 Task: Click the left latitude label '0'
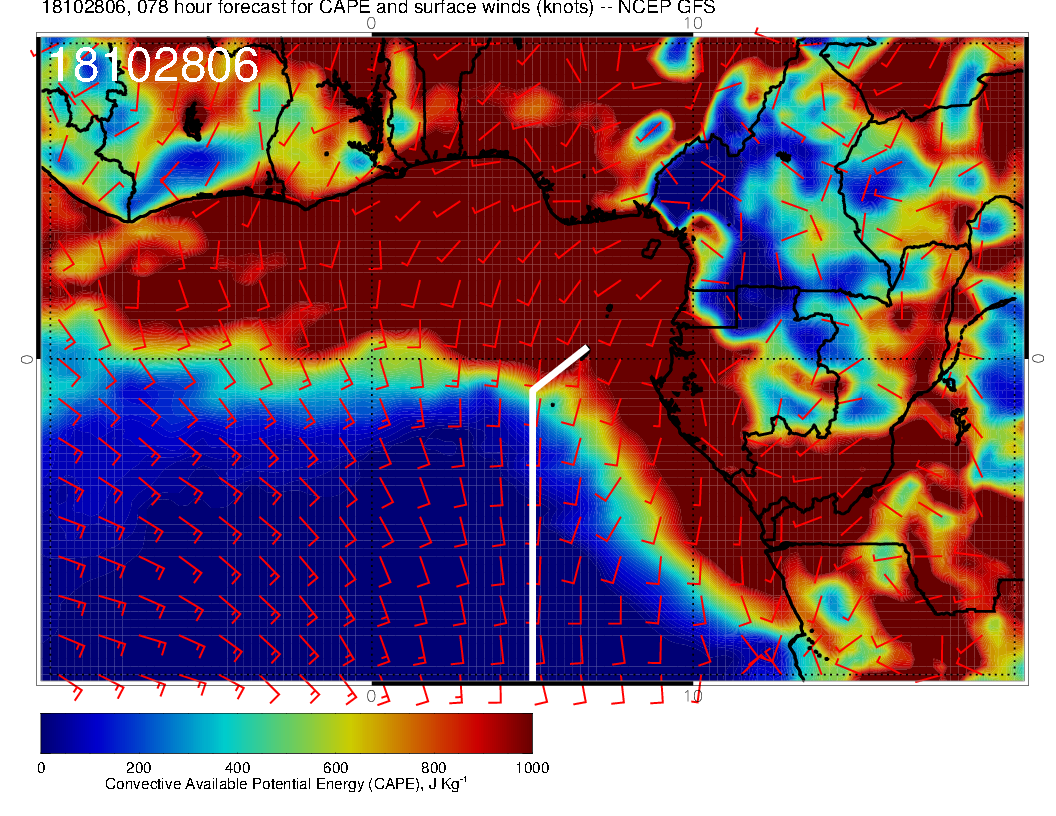pyautogui.click(x=26, y=360)
